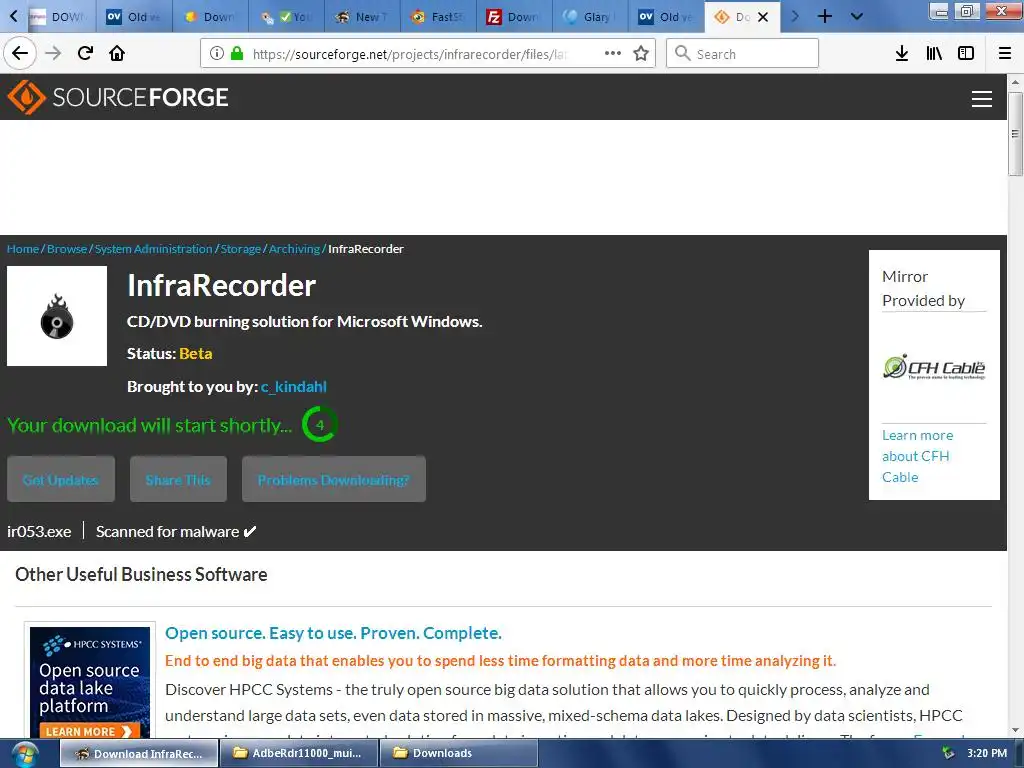Screen dimensions: 1024x768
Task: Click the download countdown circle
Action: (x=319, y=424)
